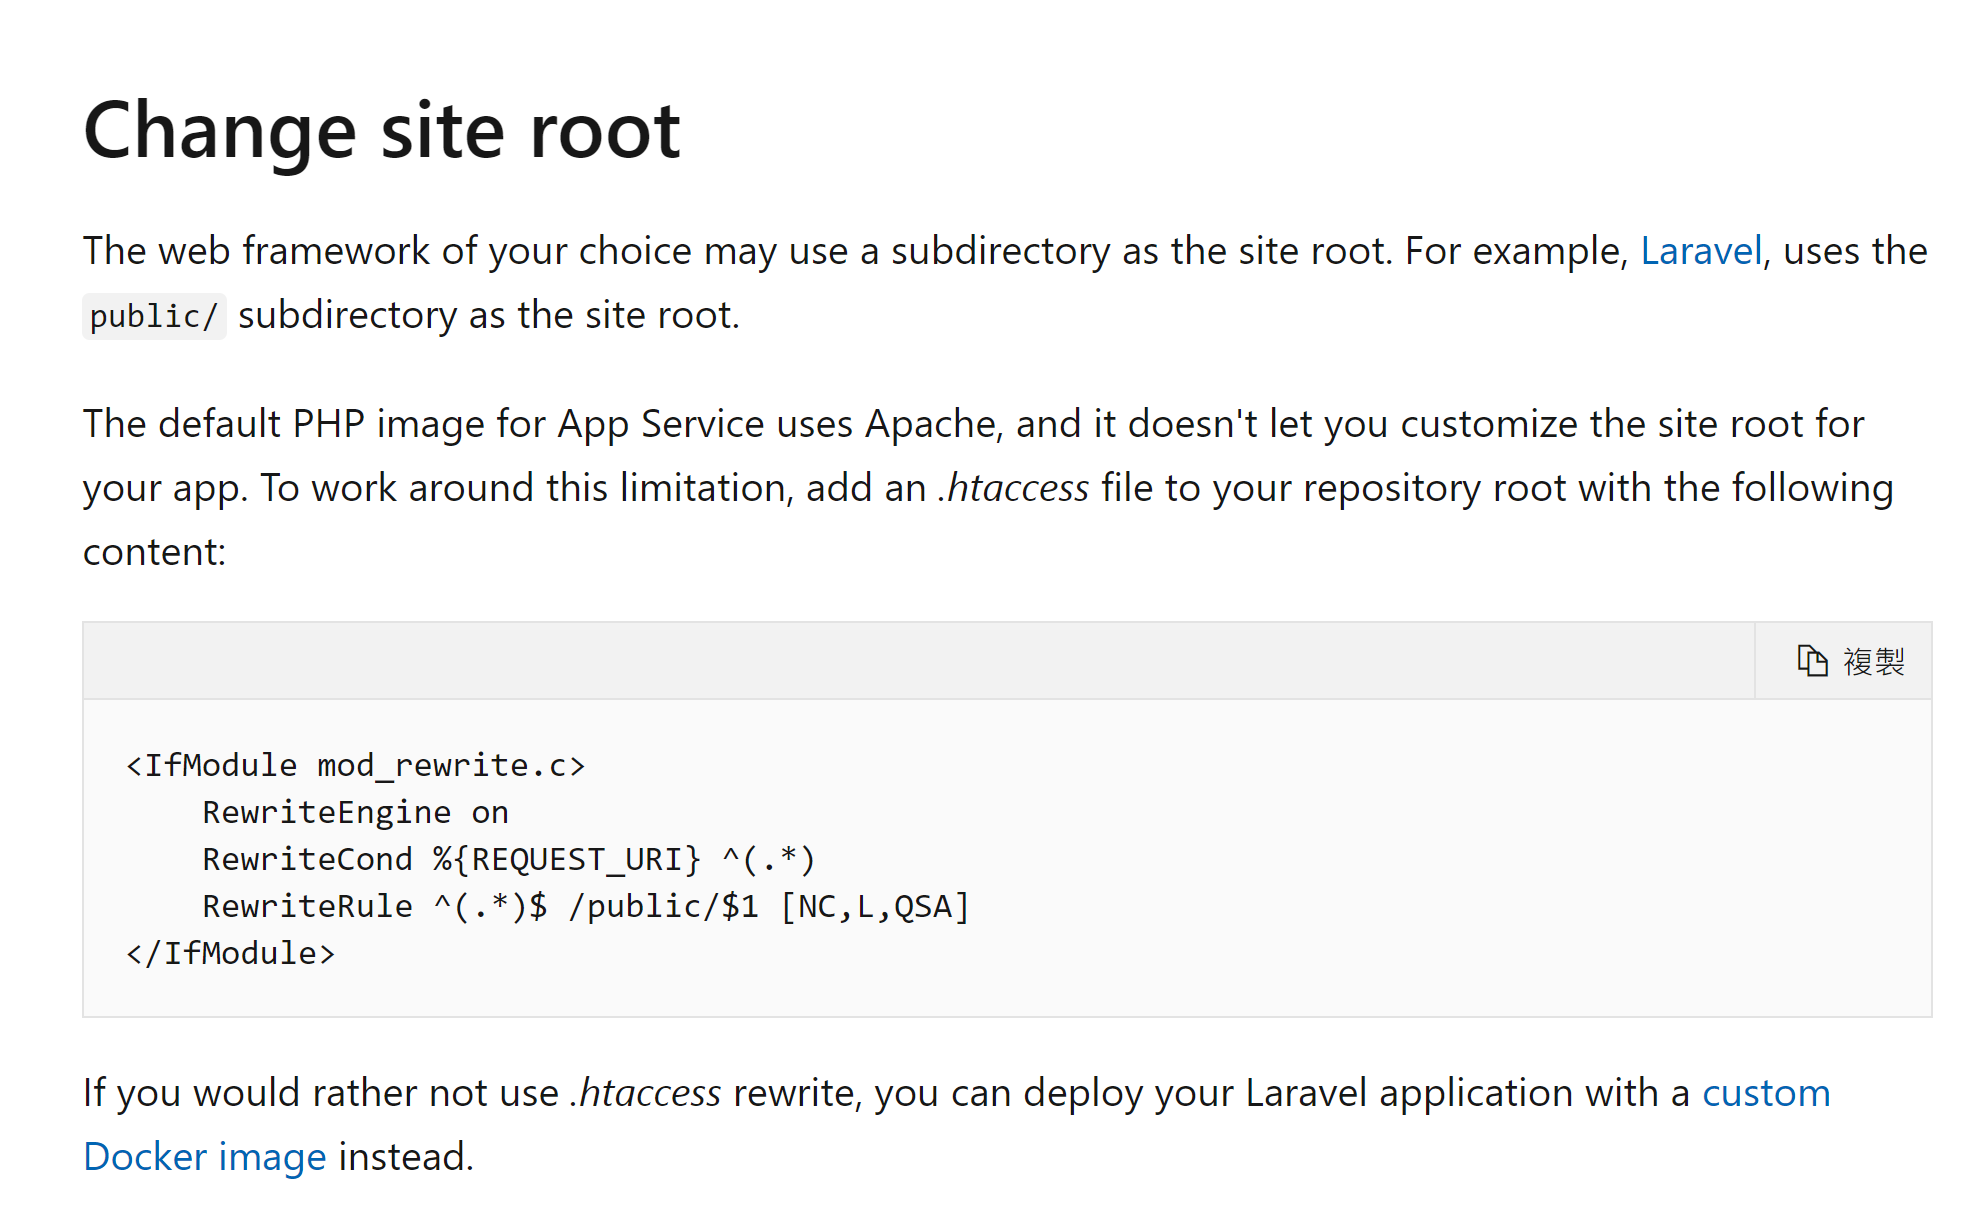Click the words 'App Service' in the paragraph
Screen dimensions: 1980x1219
tap(660, 424)
